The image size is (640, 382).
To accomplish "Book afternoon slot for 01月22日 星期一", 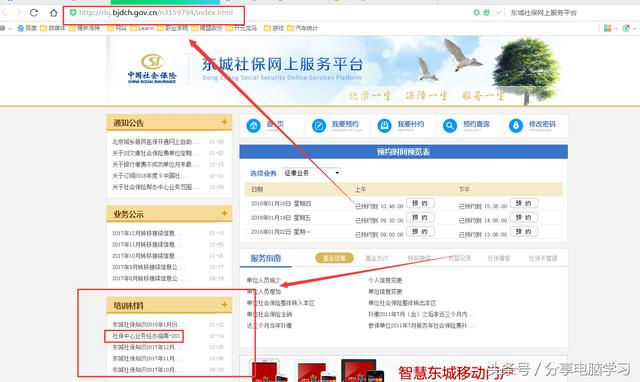I will pos(524,231).
